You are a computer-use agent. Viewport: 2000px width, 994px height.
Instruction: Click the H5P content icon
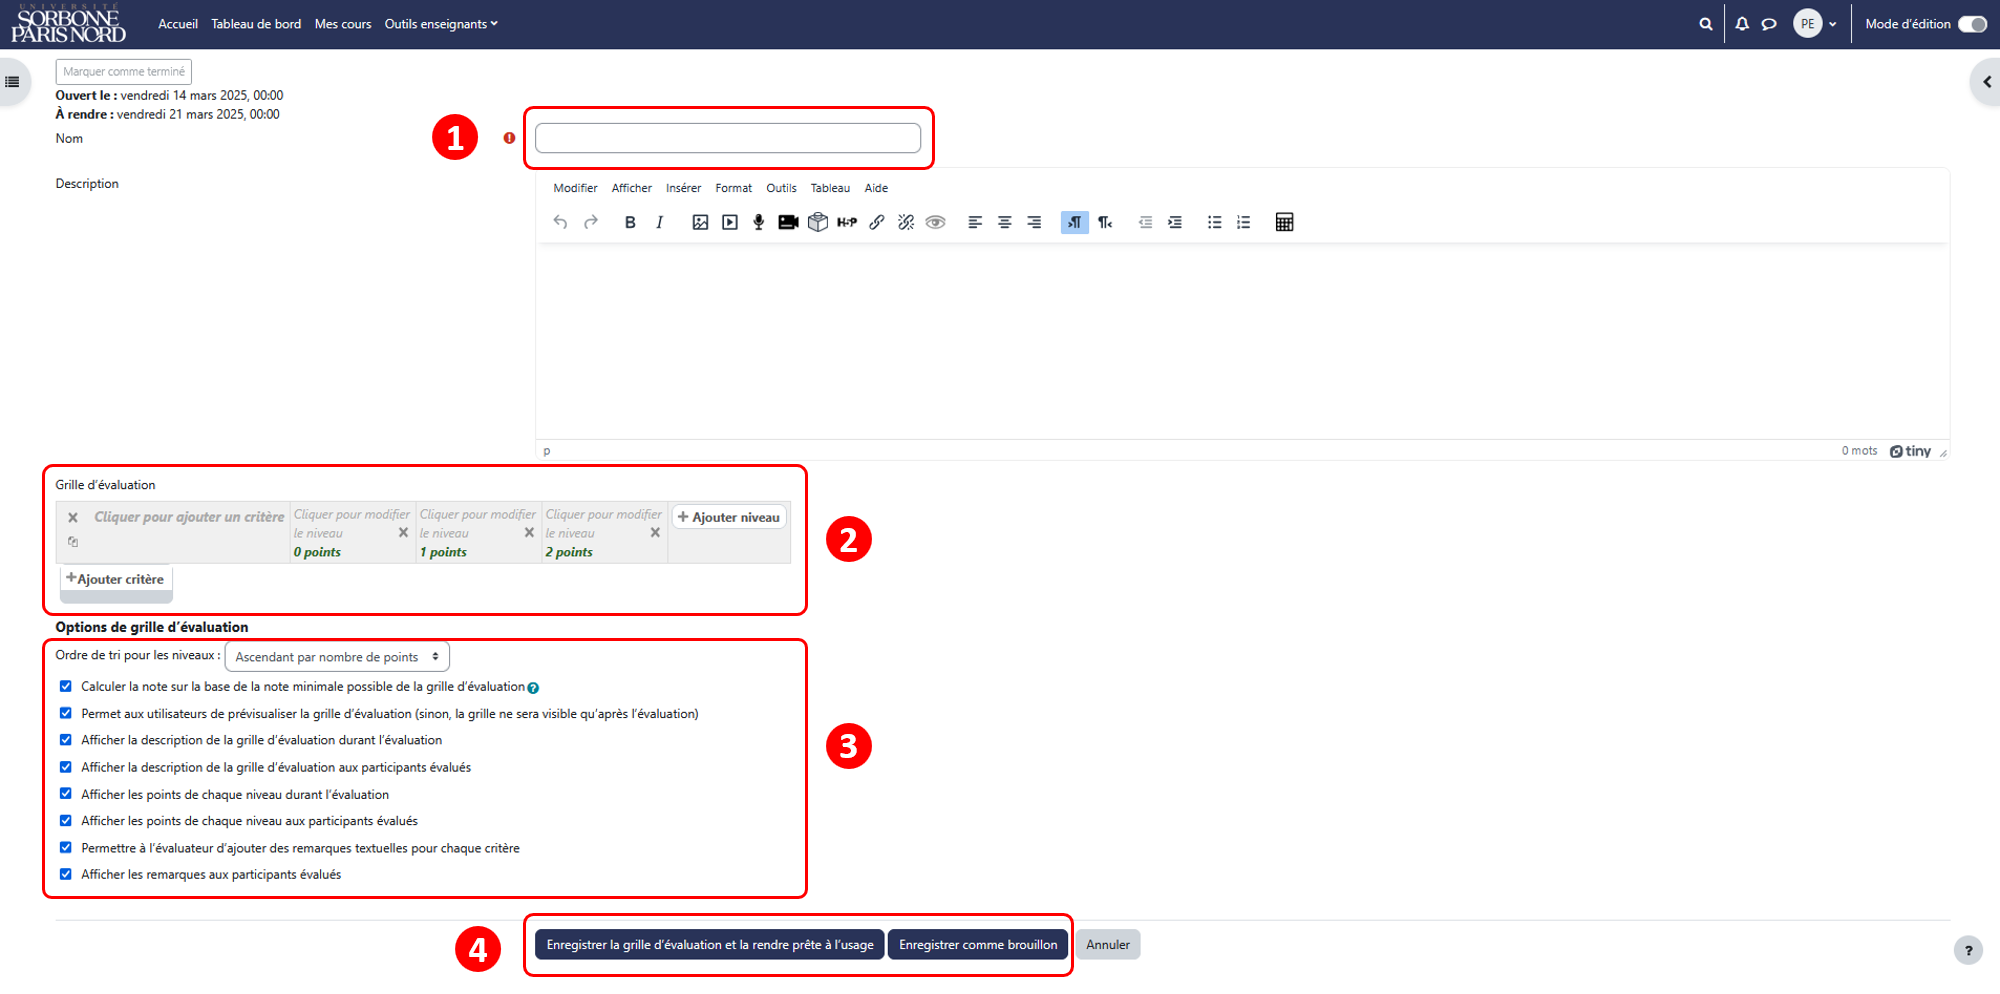tap(847, 222)
